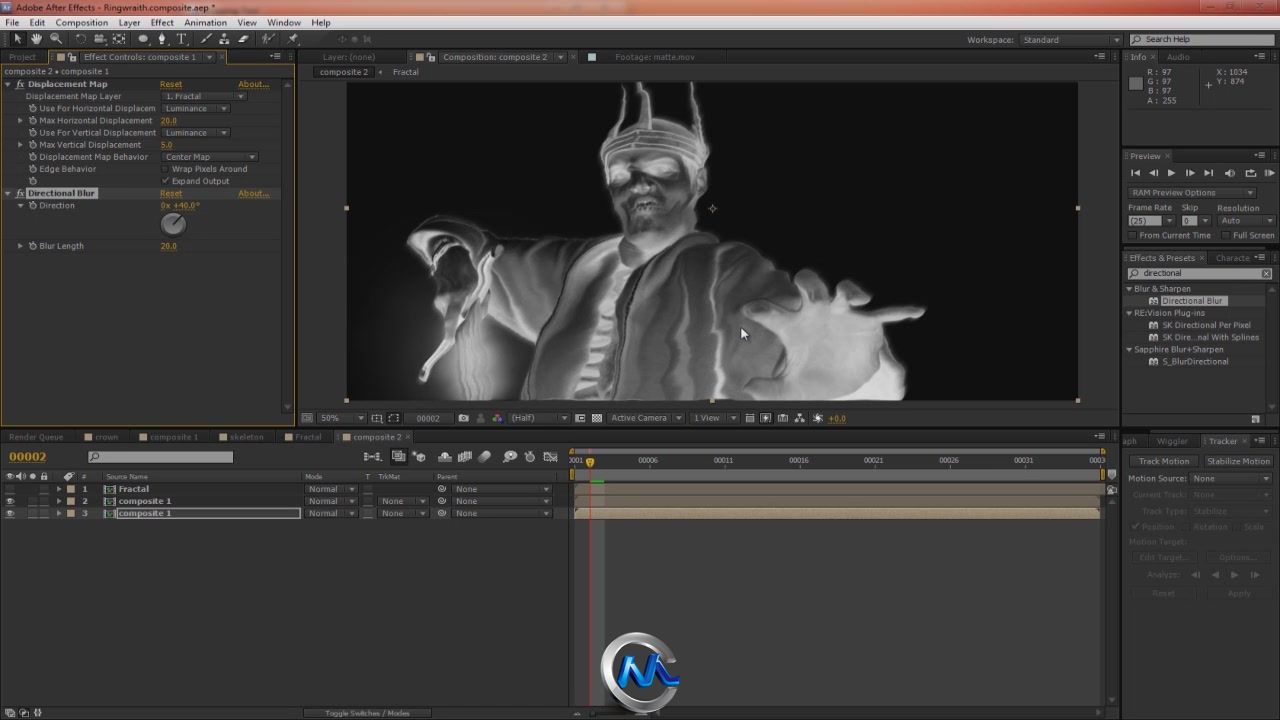Image resolution: width=1280 pixels, height=720 pixels.
Task: Adjust the Direction angle dial
Action: (173, 224)
